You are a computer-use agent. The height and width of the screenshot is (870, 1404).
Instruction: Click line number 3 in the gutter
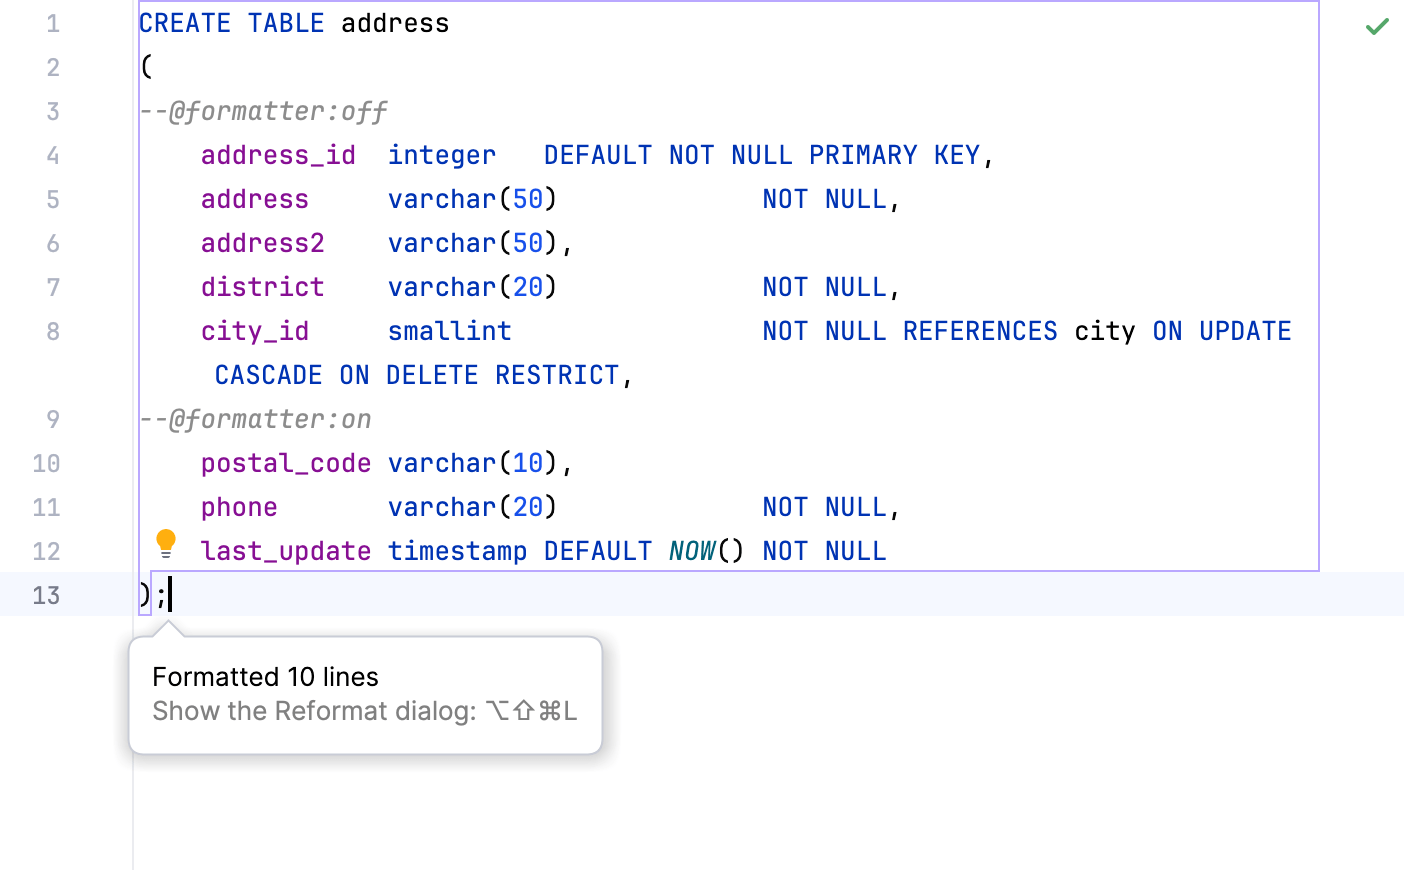coord(53,111)
